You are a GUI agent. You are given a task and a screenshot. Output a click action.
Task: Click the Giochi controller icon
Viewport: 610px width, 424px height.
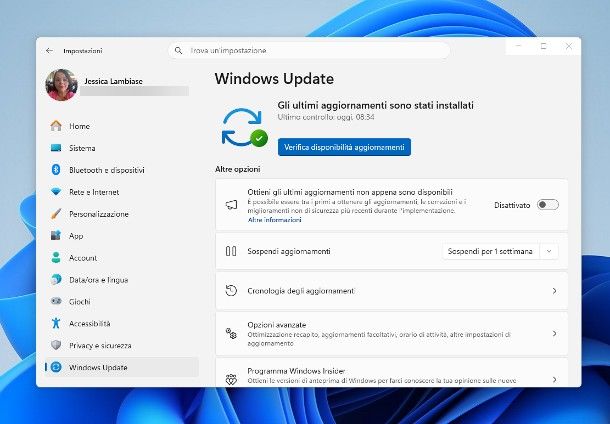pyautogui.click(x=56, y=301)
